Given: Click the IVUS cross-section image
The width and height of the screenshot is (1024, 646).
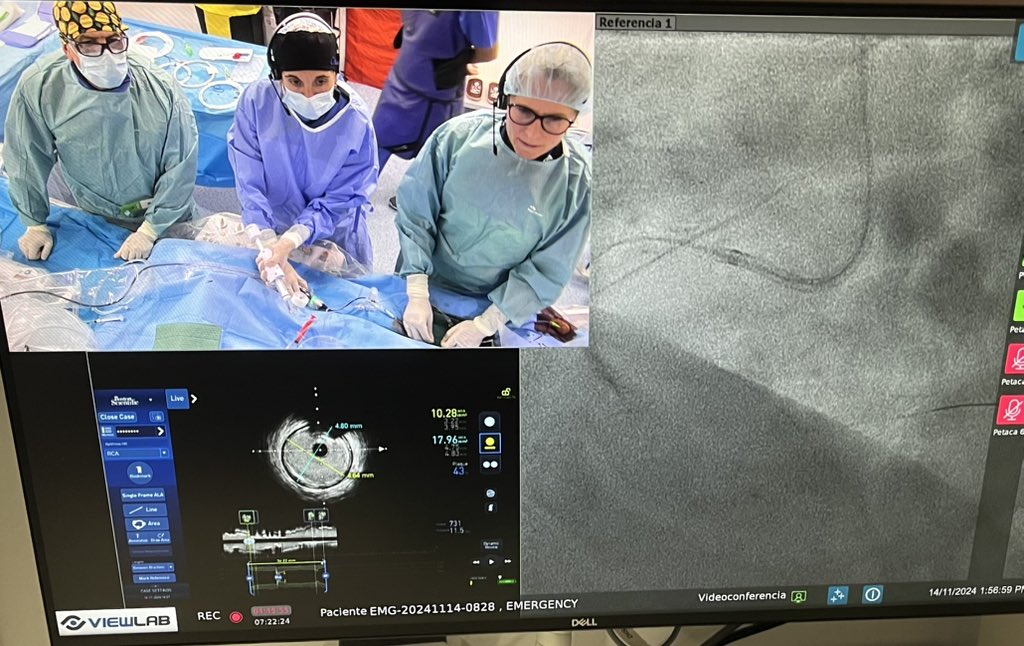Looking at the screenshot, I should pyautogui.click(x=319, y=457).
